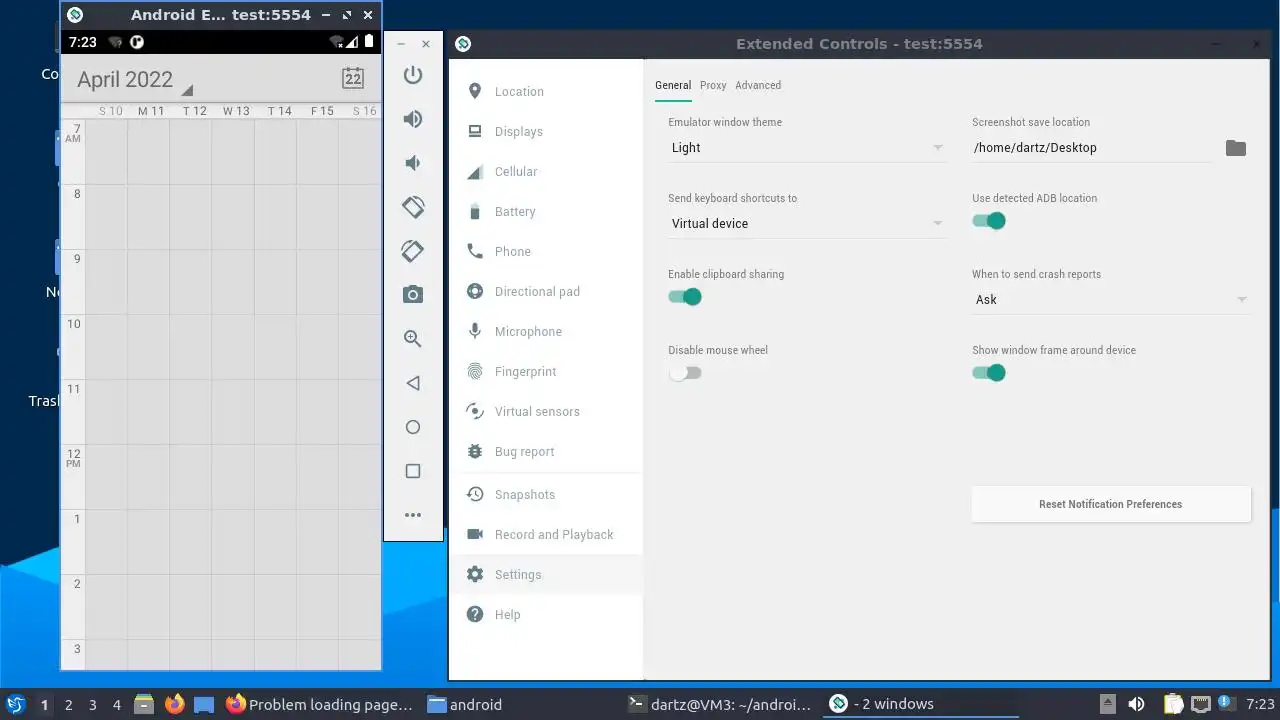Click the emulator volume up icon
1280x720 pixels.
point(413,119)
